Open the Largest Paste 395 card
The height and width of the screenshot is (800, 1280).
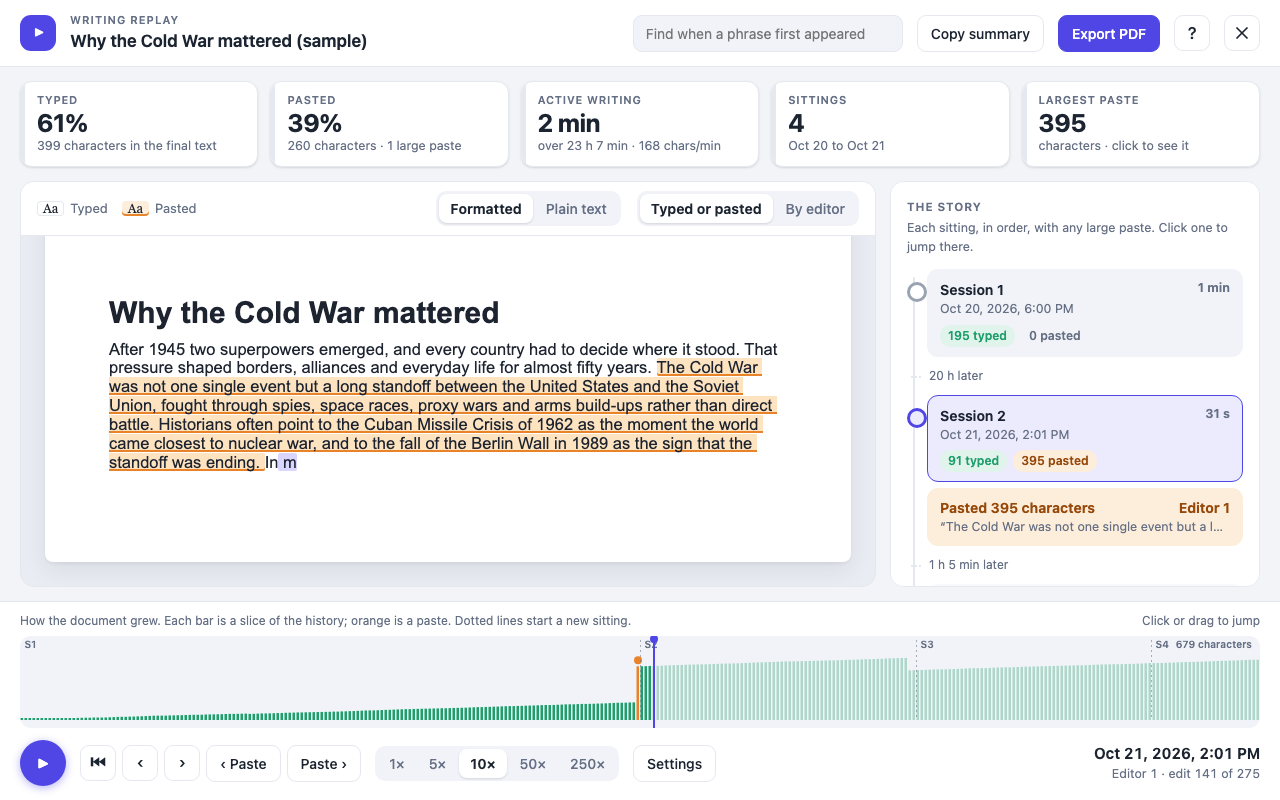pyautogui.click(x=1142, y=124)
